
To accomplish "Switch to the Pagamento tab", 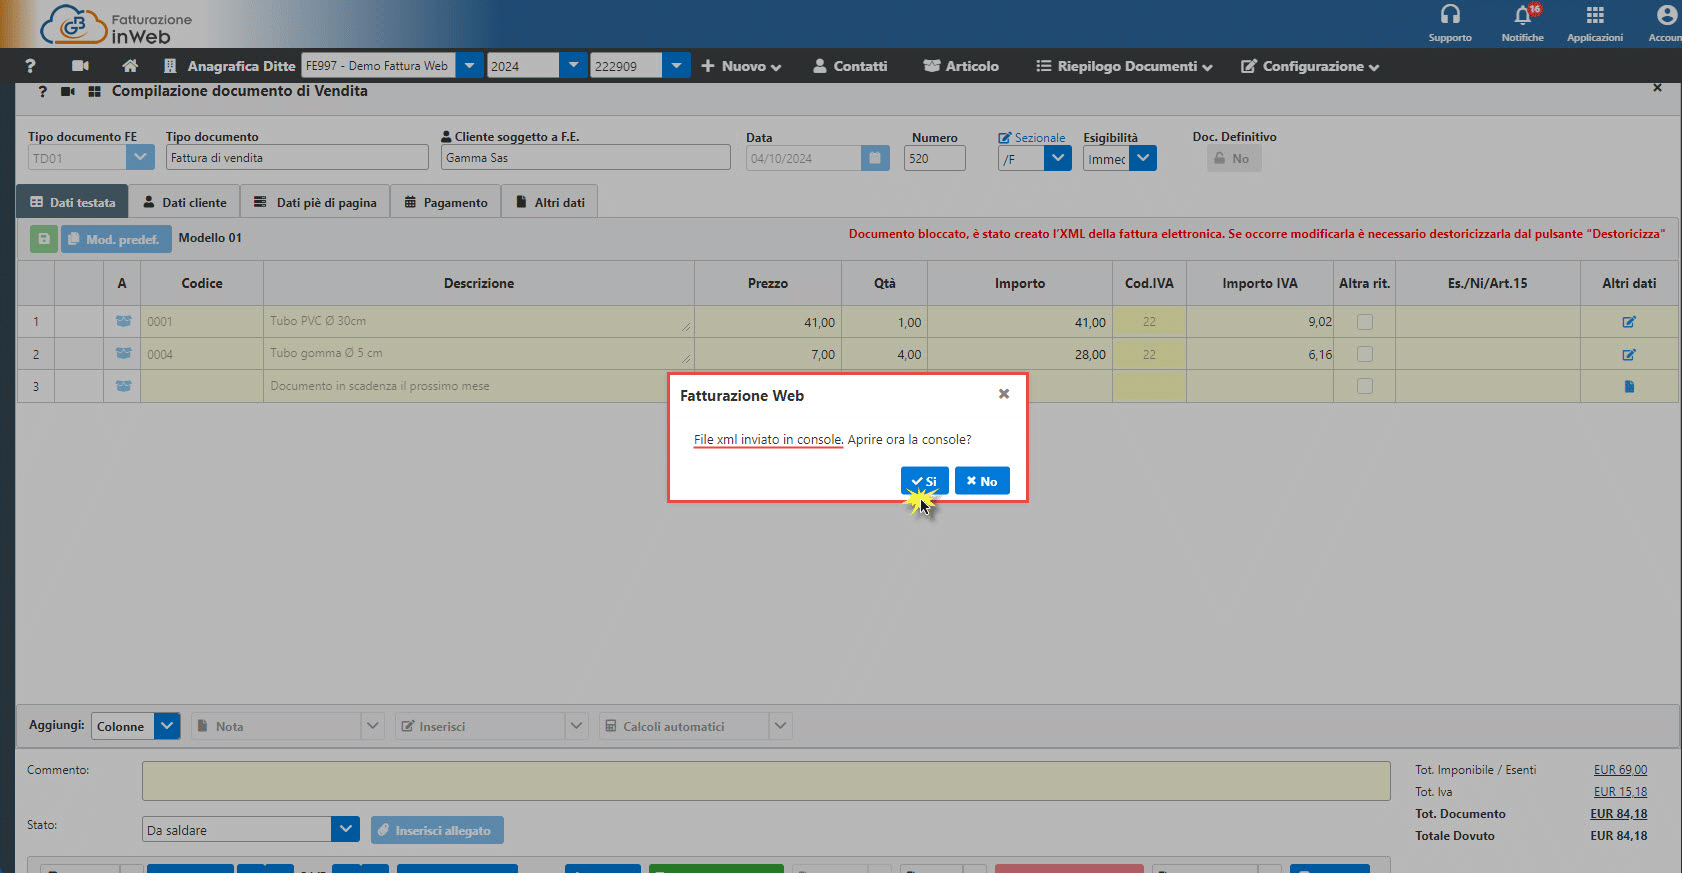I will point(445,202).
